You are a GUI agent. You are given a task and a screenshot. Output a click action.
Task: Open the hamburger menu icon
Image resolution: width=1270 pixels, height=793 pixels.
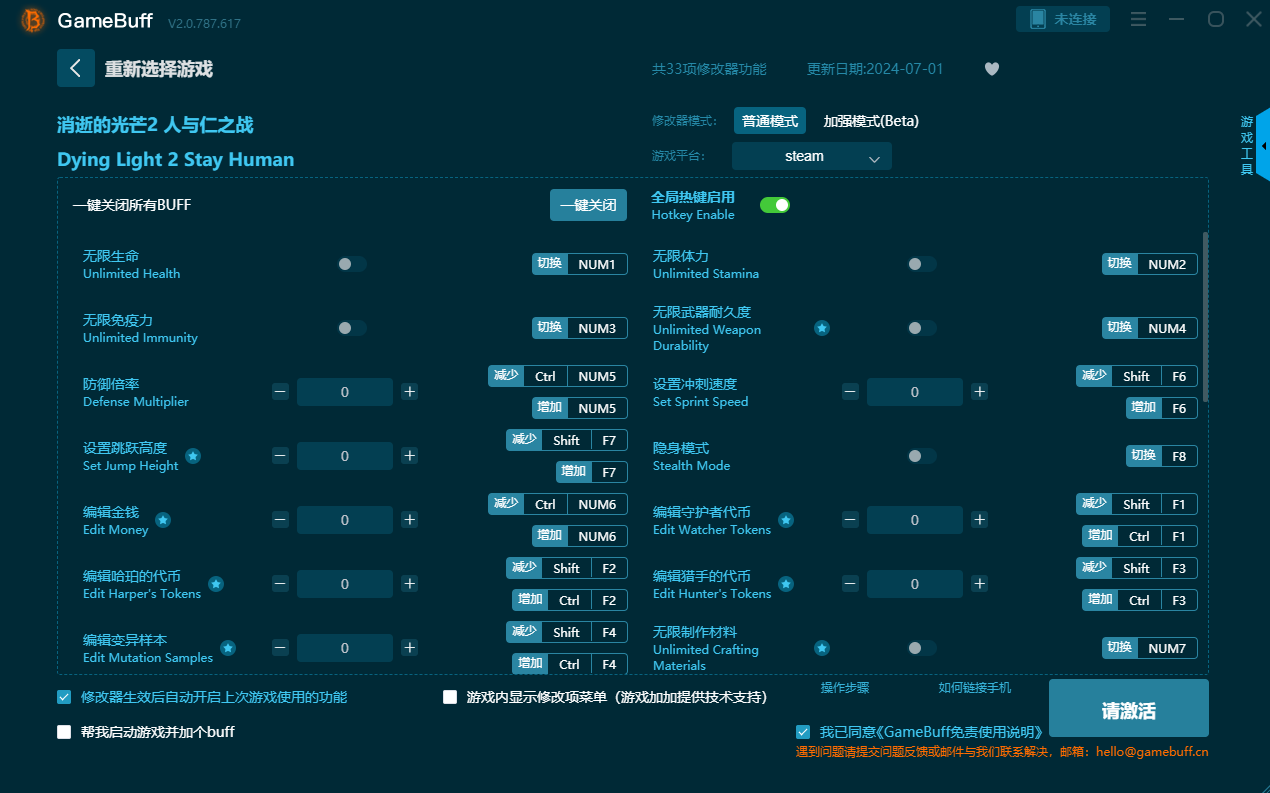coord(1138,19)
